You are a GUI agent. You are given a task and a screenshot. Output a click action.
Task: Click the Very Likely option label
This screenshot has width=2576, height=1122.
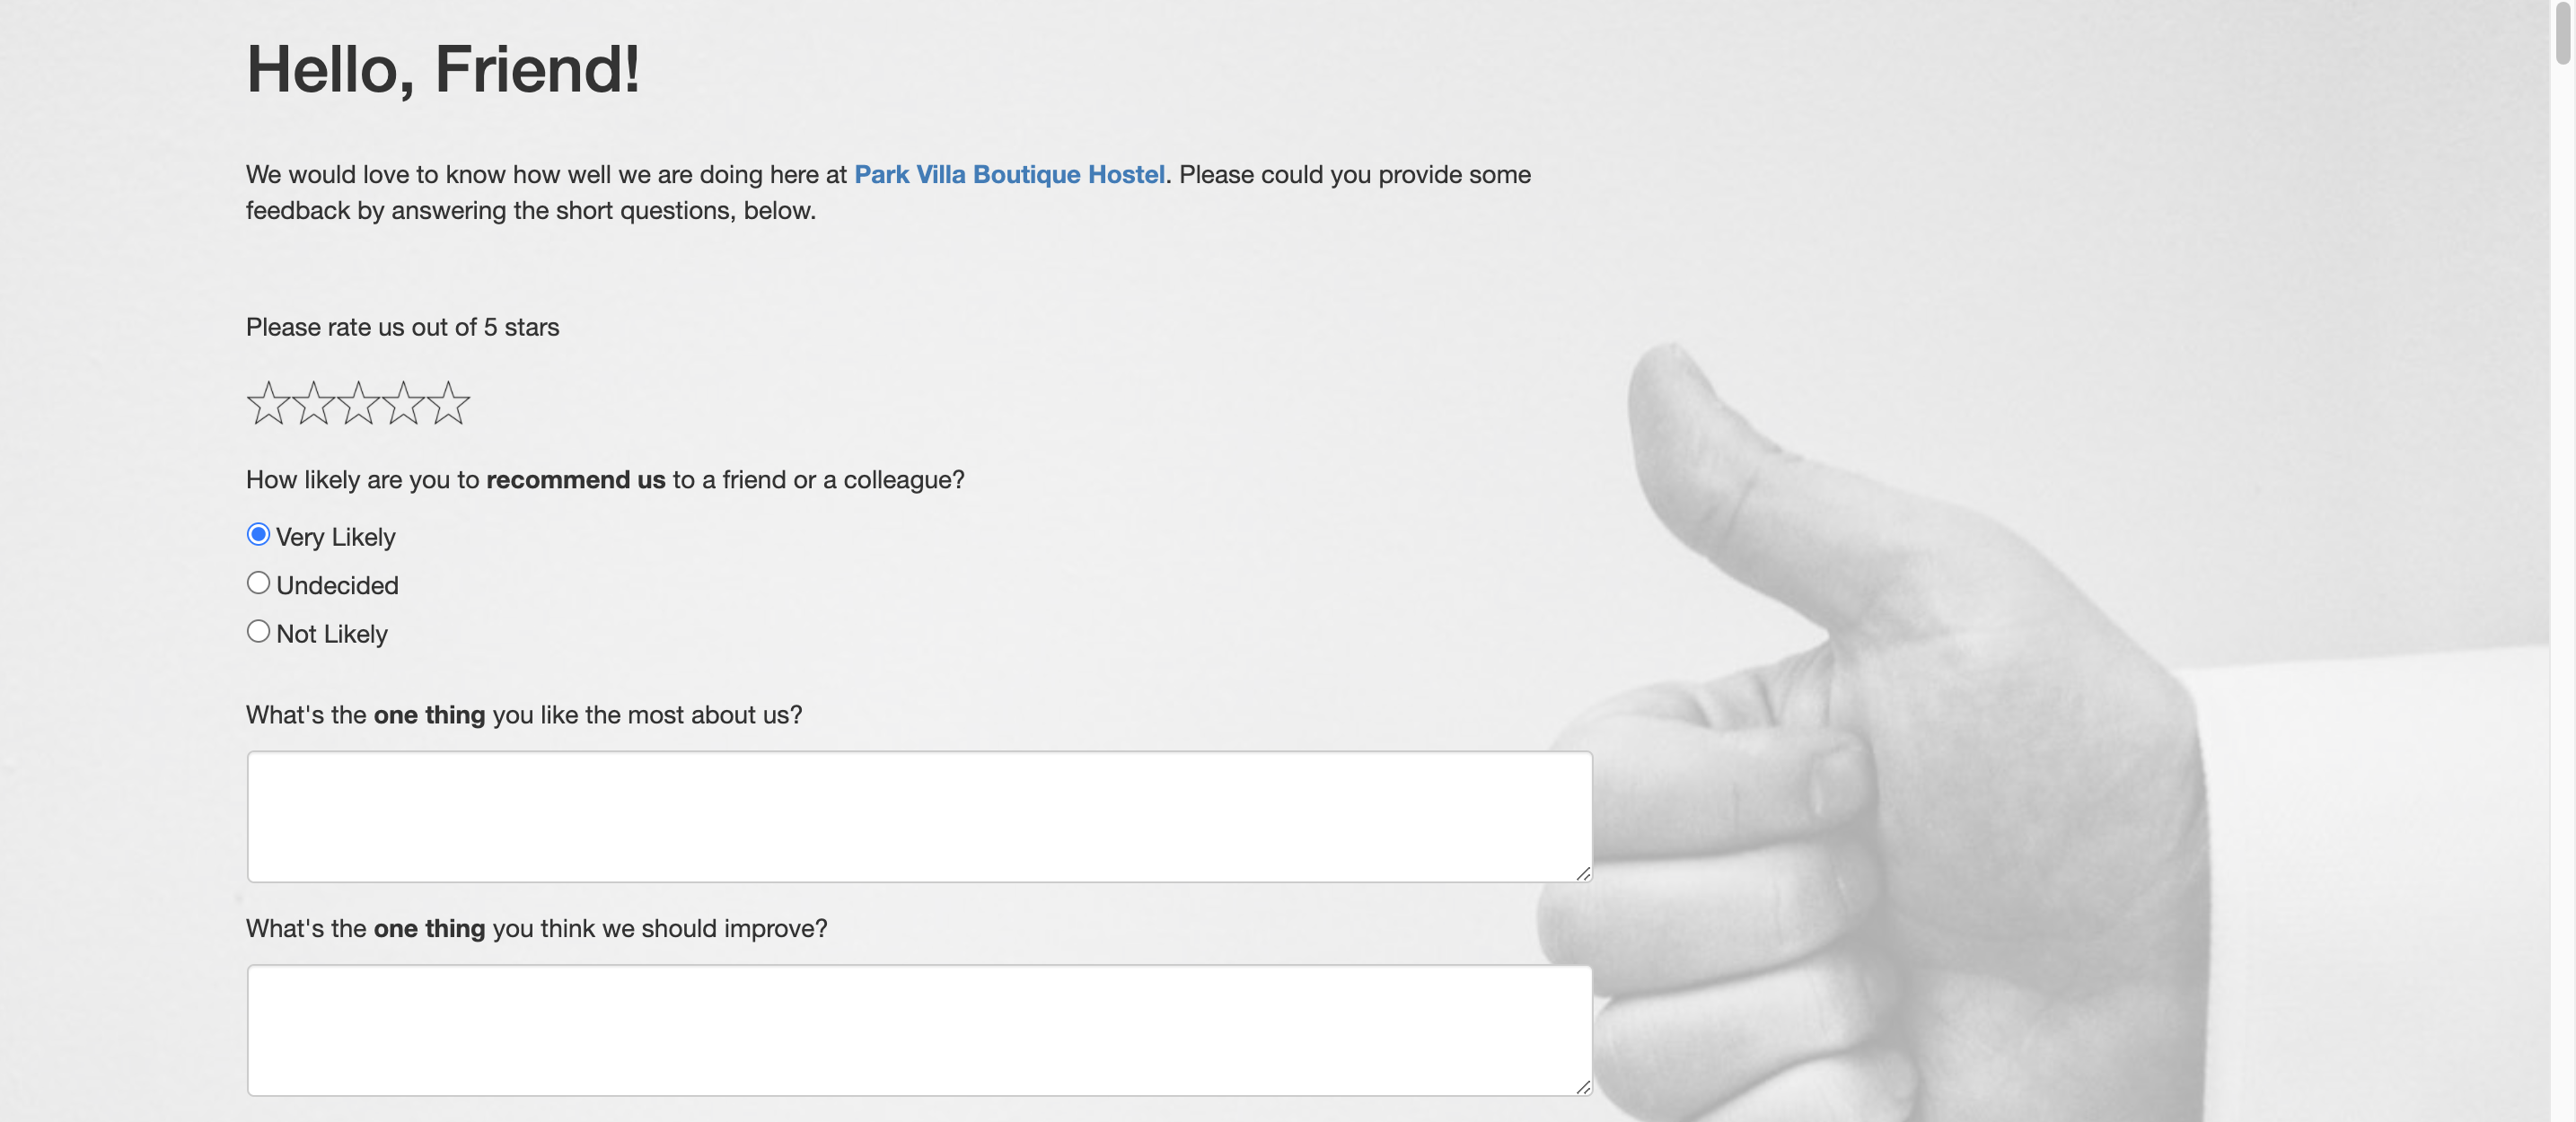click(x=335, y=537)
